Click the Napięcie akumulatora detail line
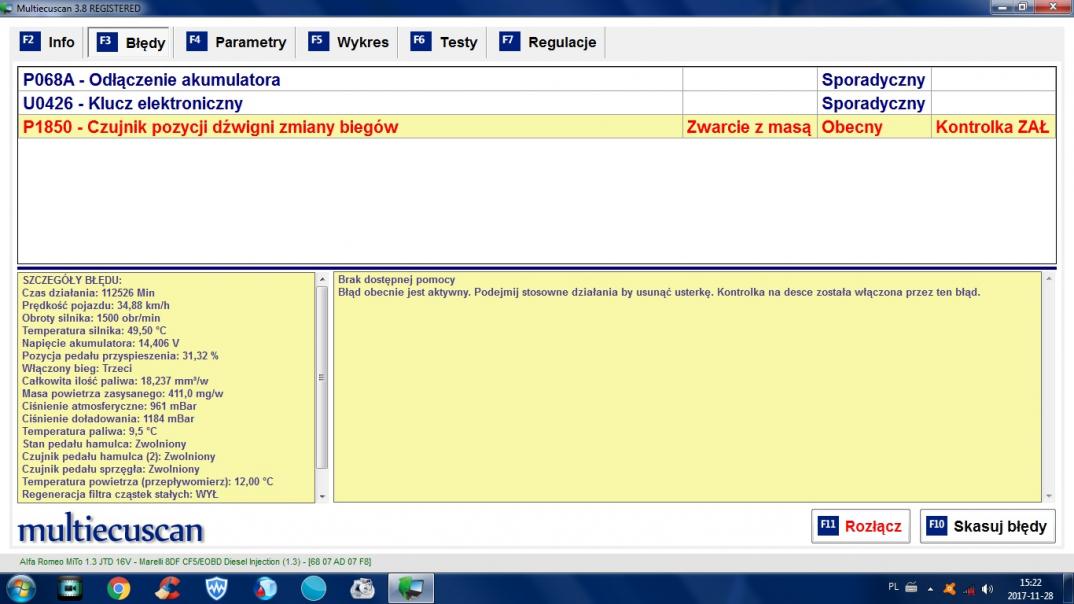The image size is (1074, 604). (x=100, y=343)
